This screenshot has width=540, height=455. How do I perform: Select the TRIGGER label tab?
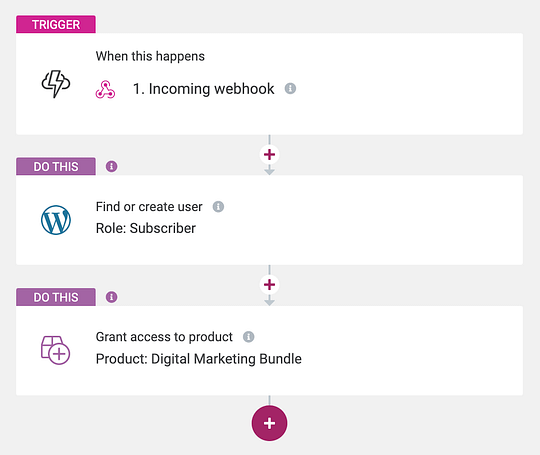pos(56,24)
